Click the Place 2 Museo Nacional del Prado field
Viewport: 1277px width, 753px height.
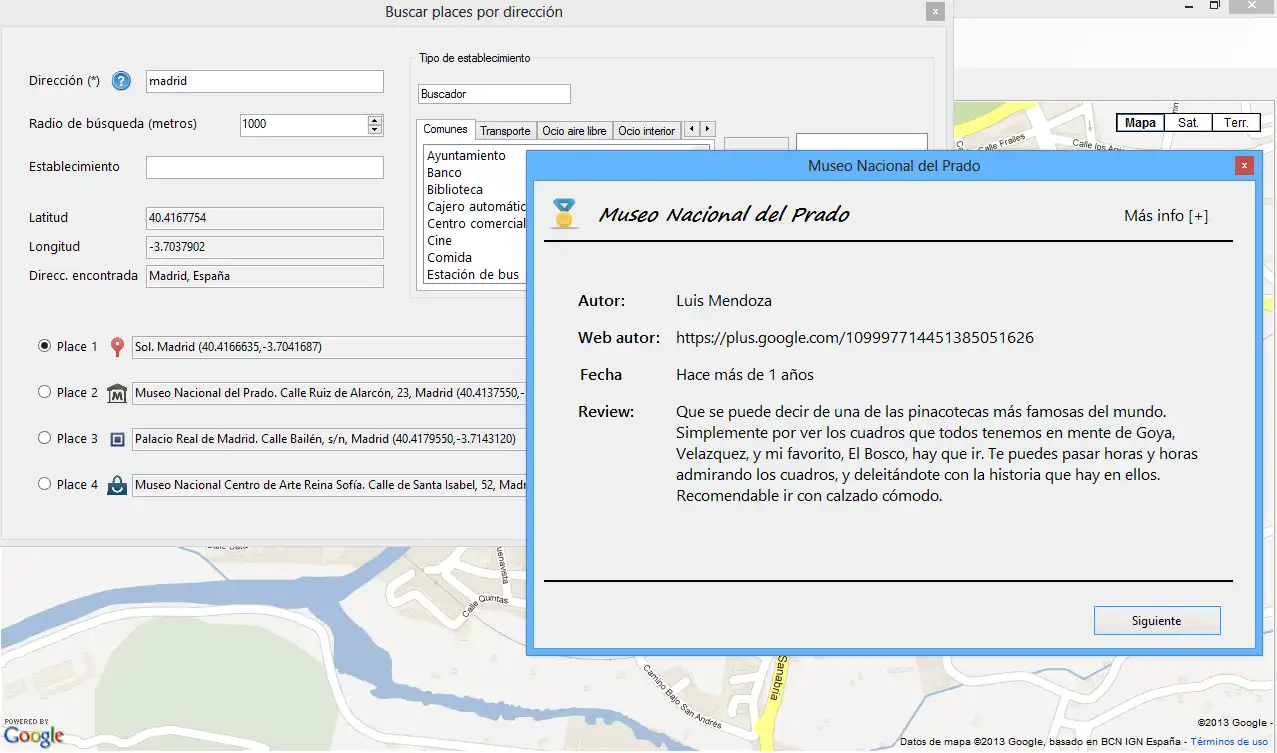[x=329, y=393]
